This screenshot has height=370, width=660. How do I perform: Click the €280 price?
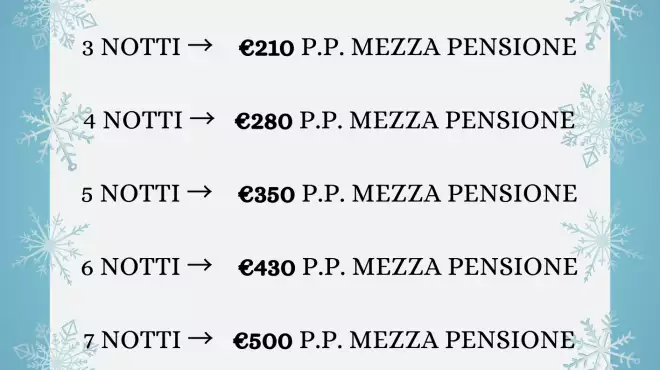[x=263, y=121]
